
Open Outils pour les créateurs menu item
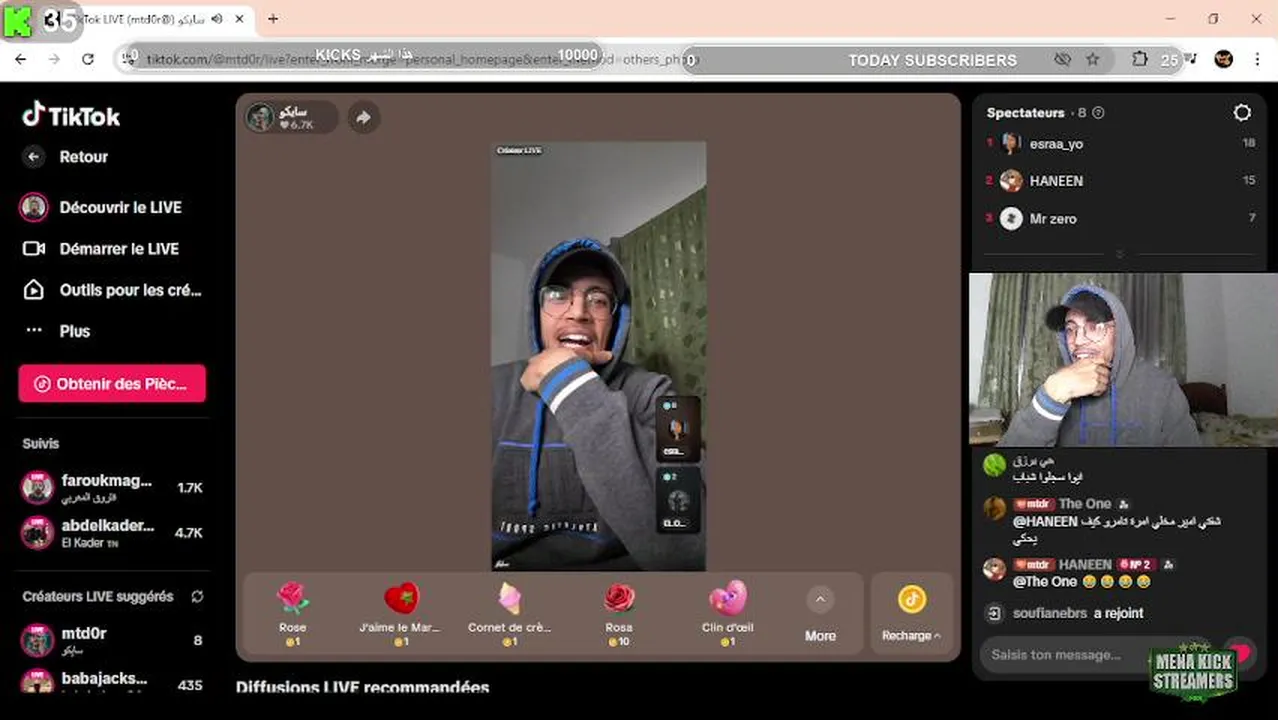(x=112, y=290)
